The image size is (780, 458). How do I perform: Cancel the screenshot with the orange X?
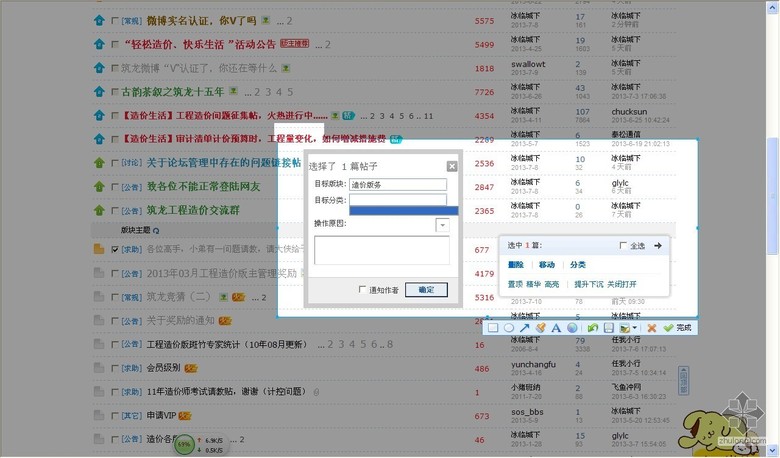point(652,327)
